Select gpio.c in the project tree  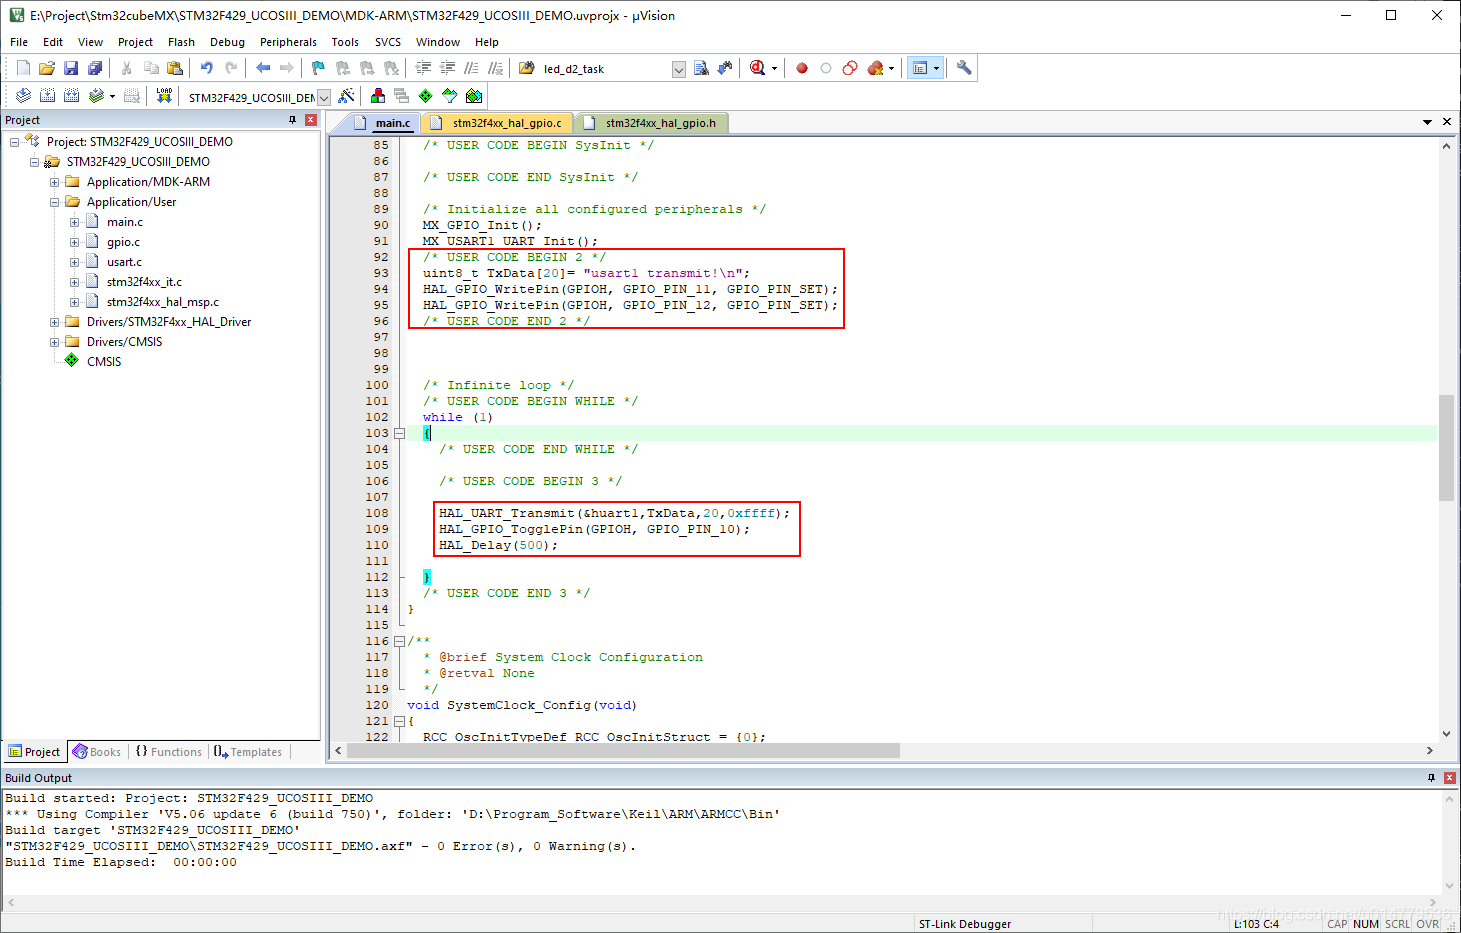(123, 242)
